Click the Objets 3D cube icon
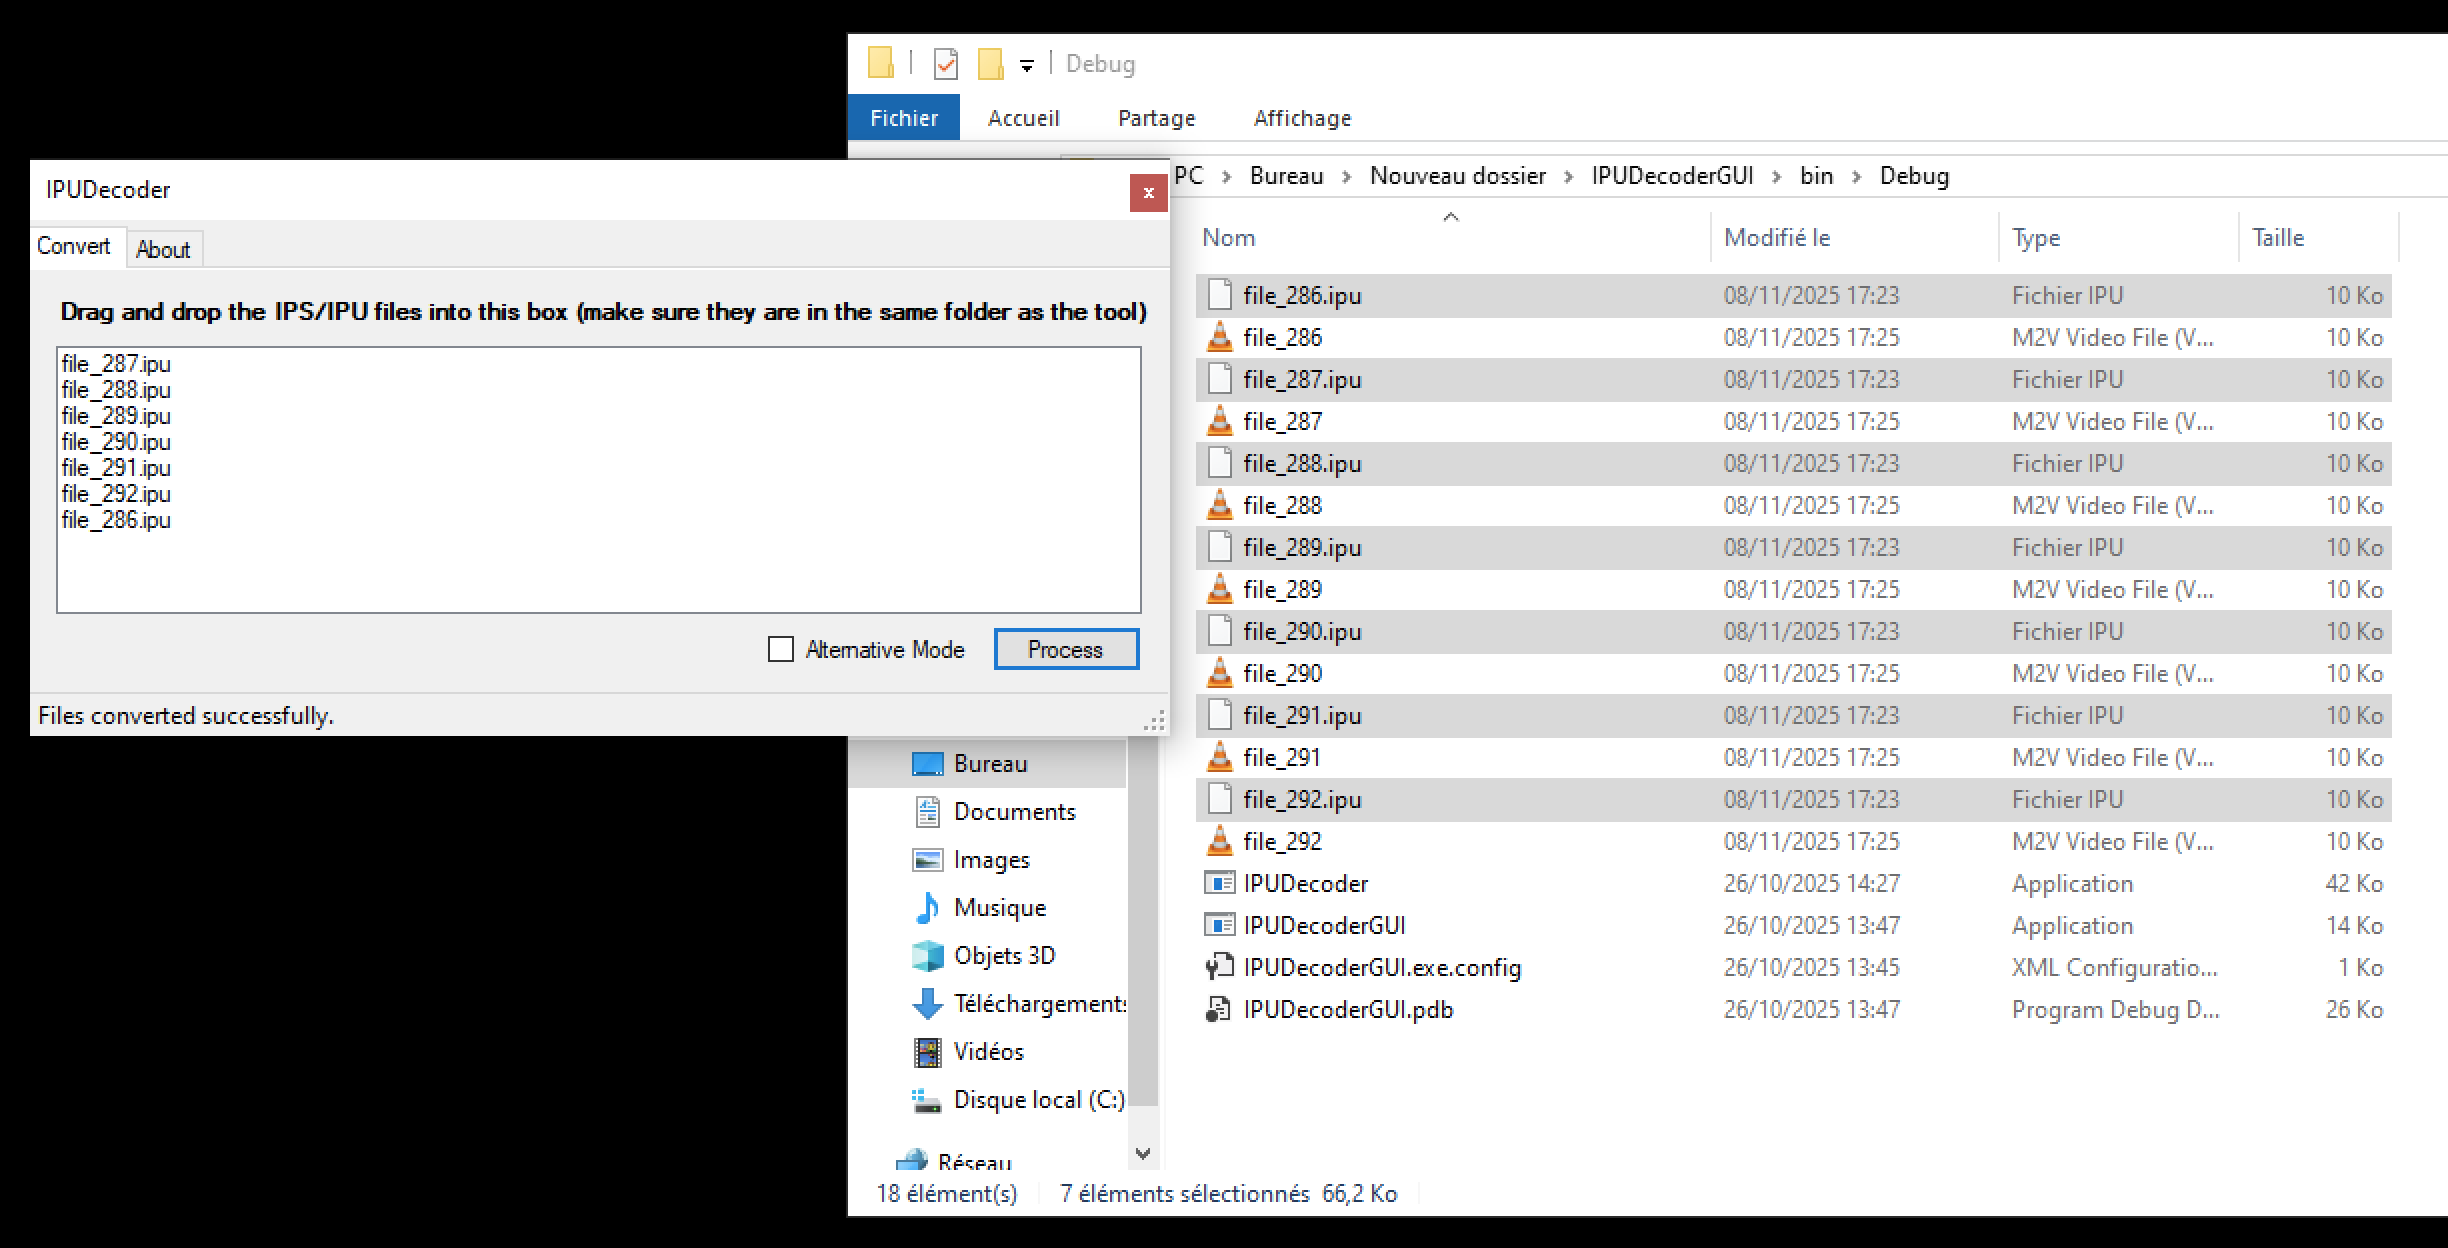The image size is (2448, 1248). [927, 955]
